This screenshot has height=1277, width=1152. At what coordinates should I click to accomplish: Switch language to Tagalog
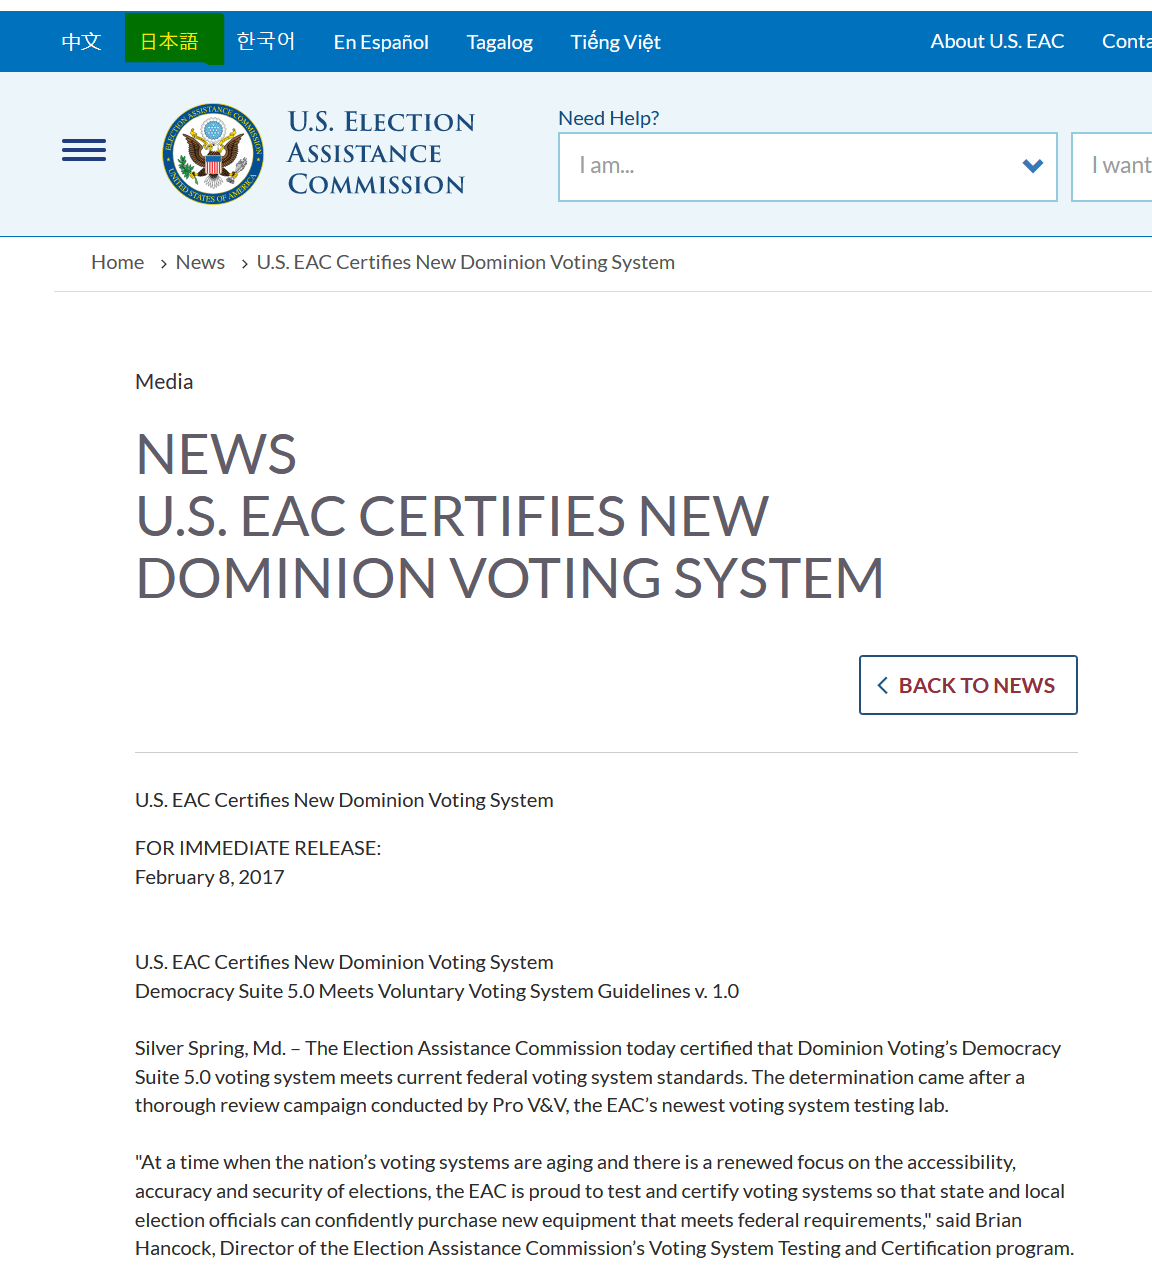tap(500, 42)
